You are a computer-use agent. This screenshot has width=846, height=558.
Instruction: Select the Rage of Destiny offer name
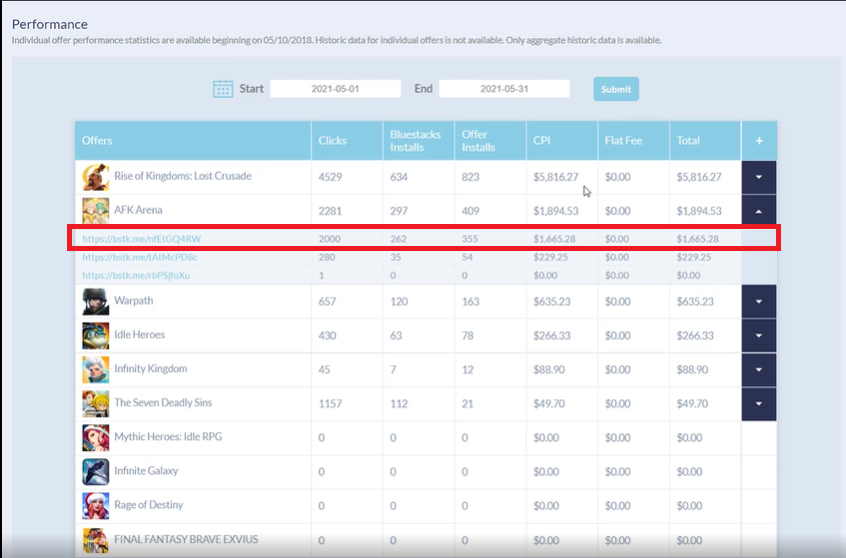pyautogui.click(x=148, y=505)
